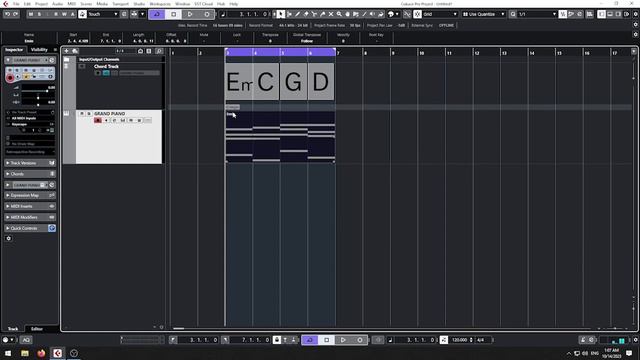This screenshot has height=360, width=640.
Task: Open the MIDI menu
Action: point(71,4)
